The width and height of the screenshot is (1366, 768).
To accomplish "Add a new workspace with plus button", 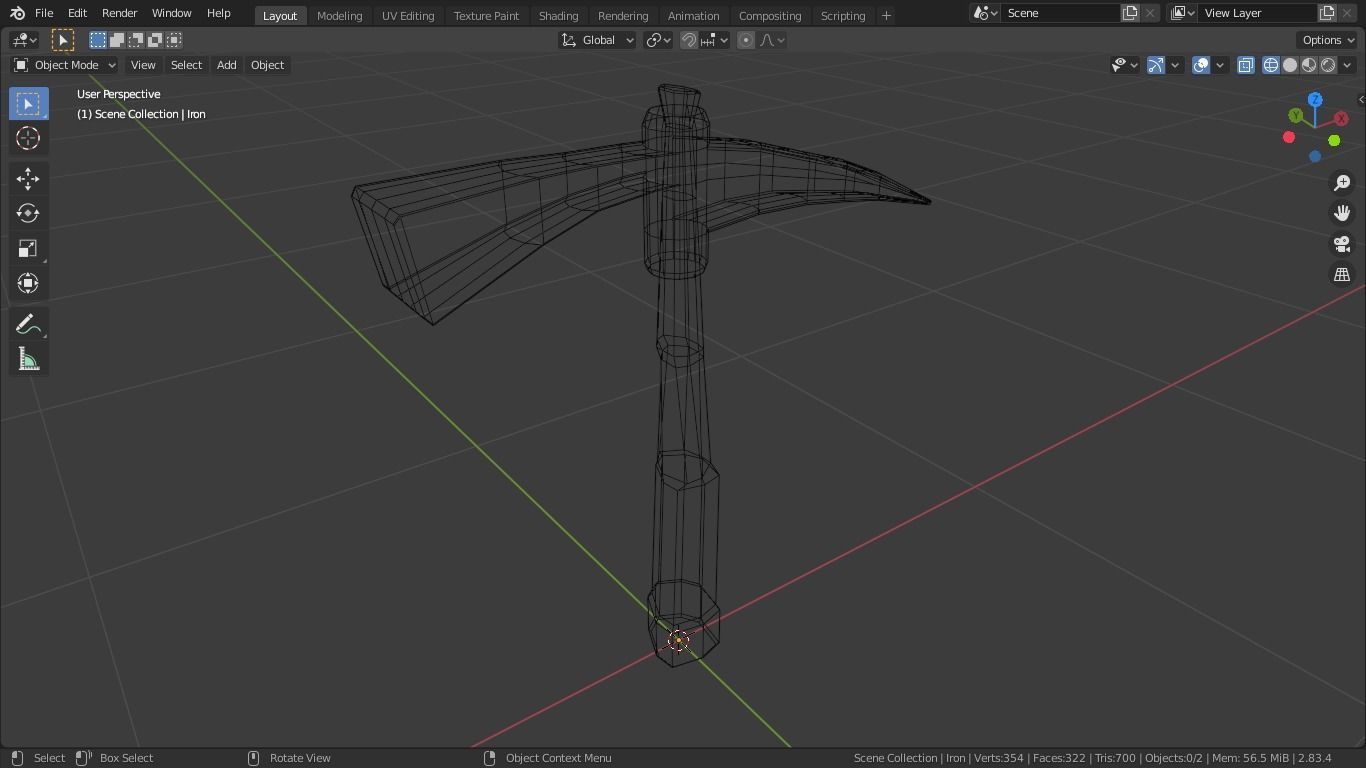I will coord(886,16).
